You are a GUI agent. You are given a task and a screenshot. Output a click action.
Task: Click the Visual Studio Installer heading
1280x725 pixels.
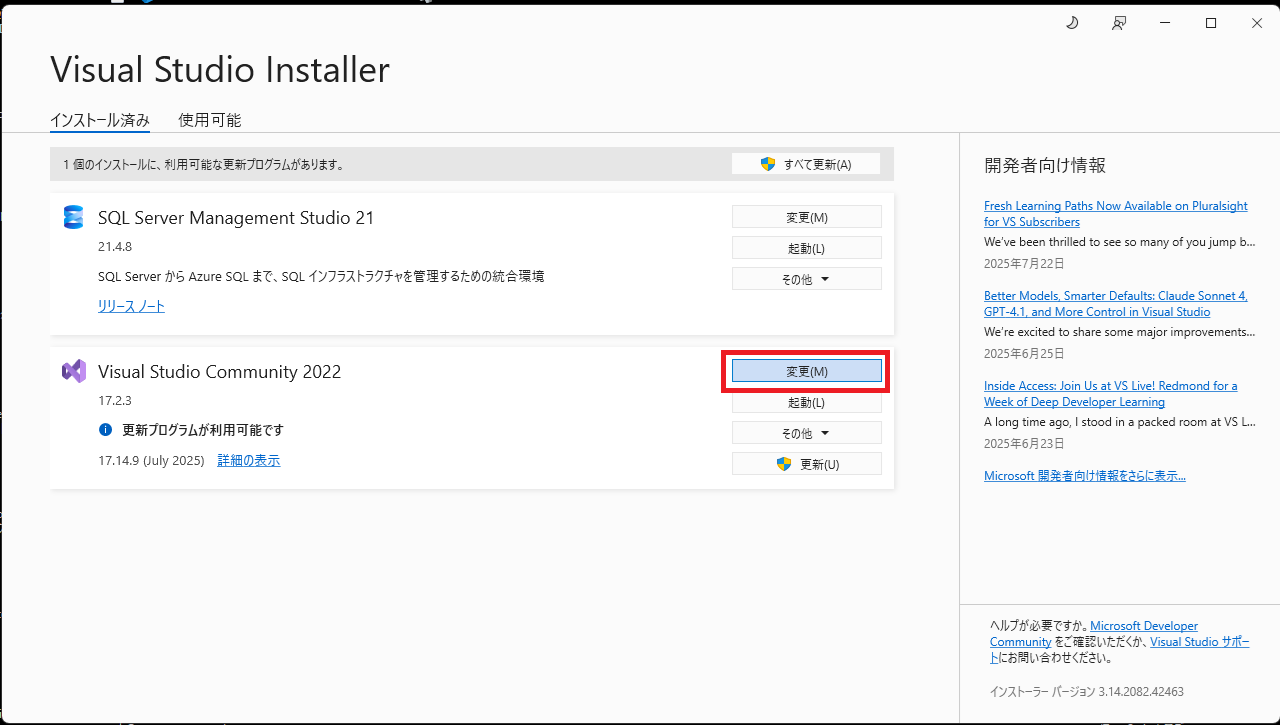pyautogui.click(x=220, y=69)
